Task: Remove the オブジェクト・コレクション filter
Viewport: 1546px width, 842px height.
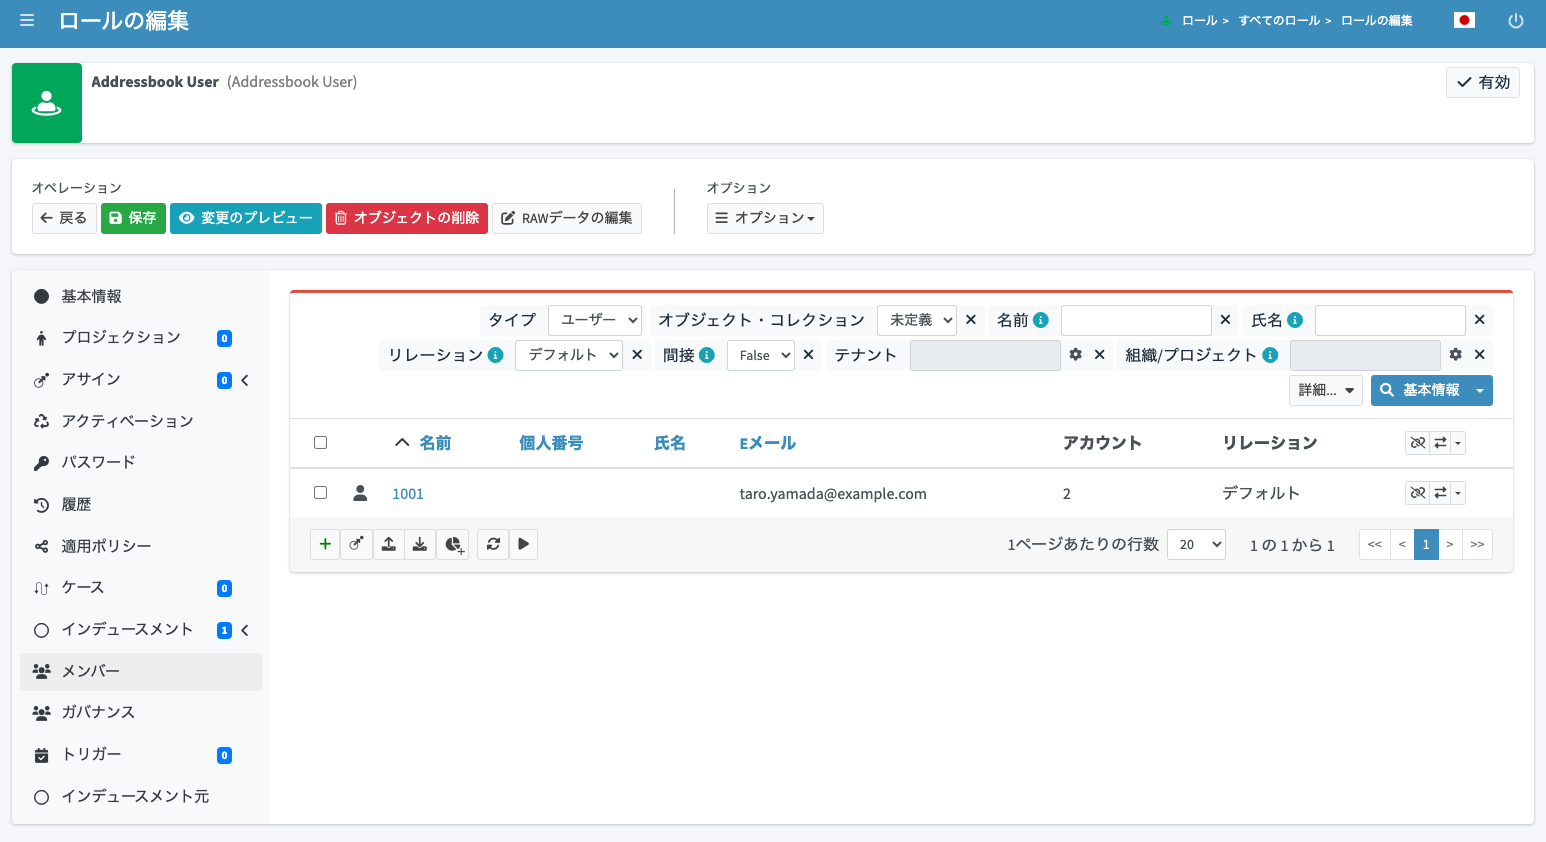Action: (971, 320)
